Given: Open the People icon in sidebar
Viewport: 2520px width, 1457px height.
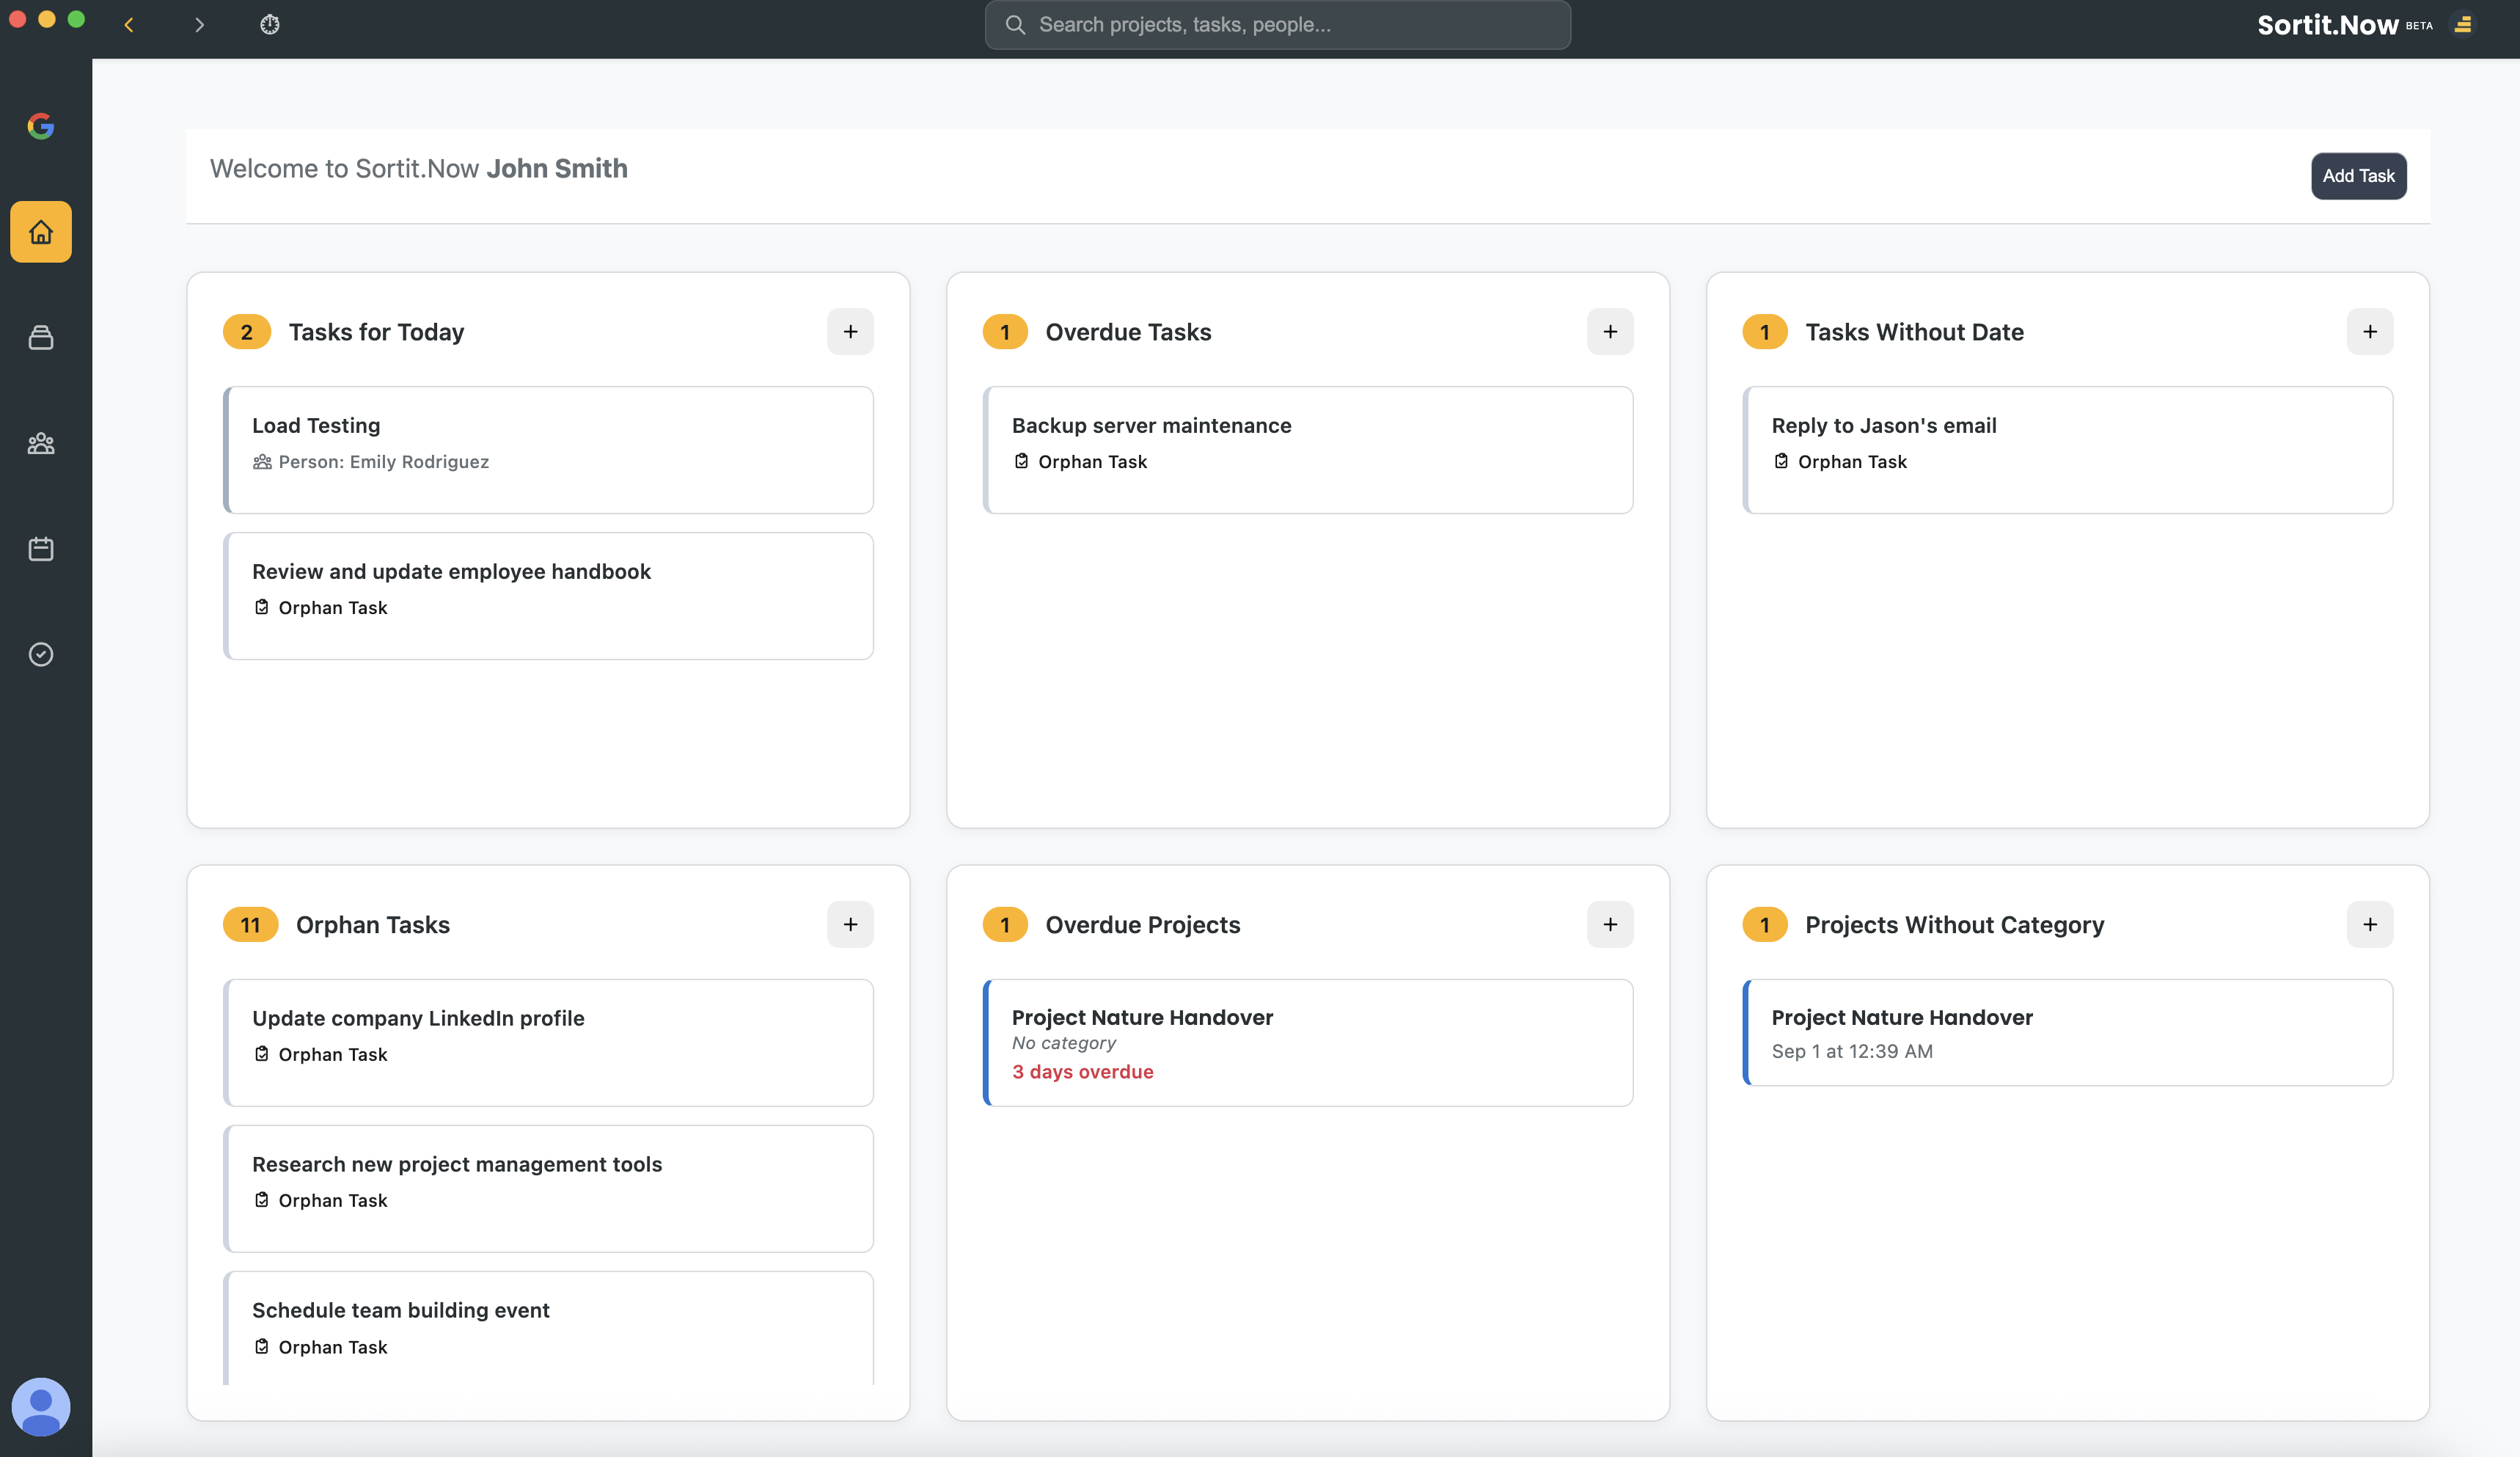Looking at the screenshot, I should pyautogui.click(x=41, y=443).
